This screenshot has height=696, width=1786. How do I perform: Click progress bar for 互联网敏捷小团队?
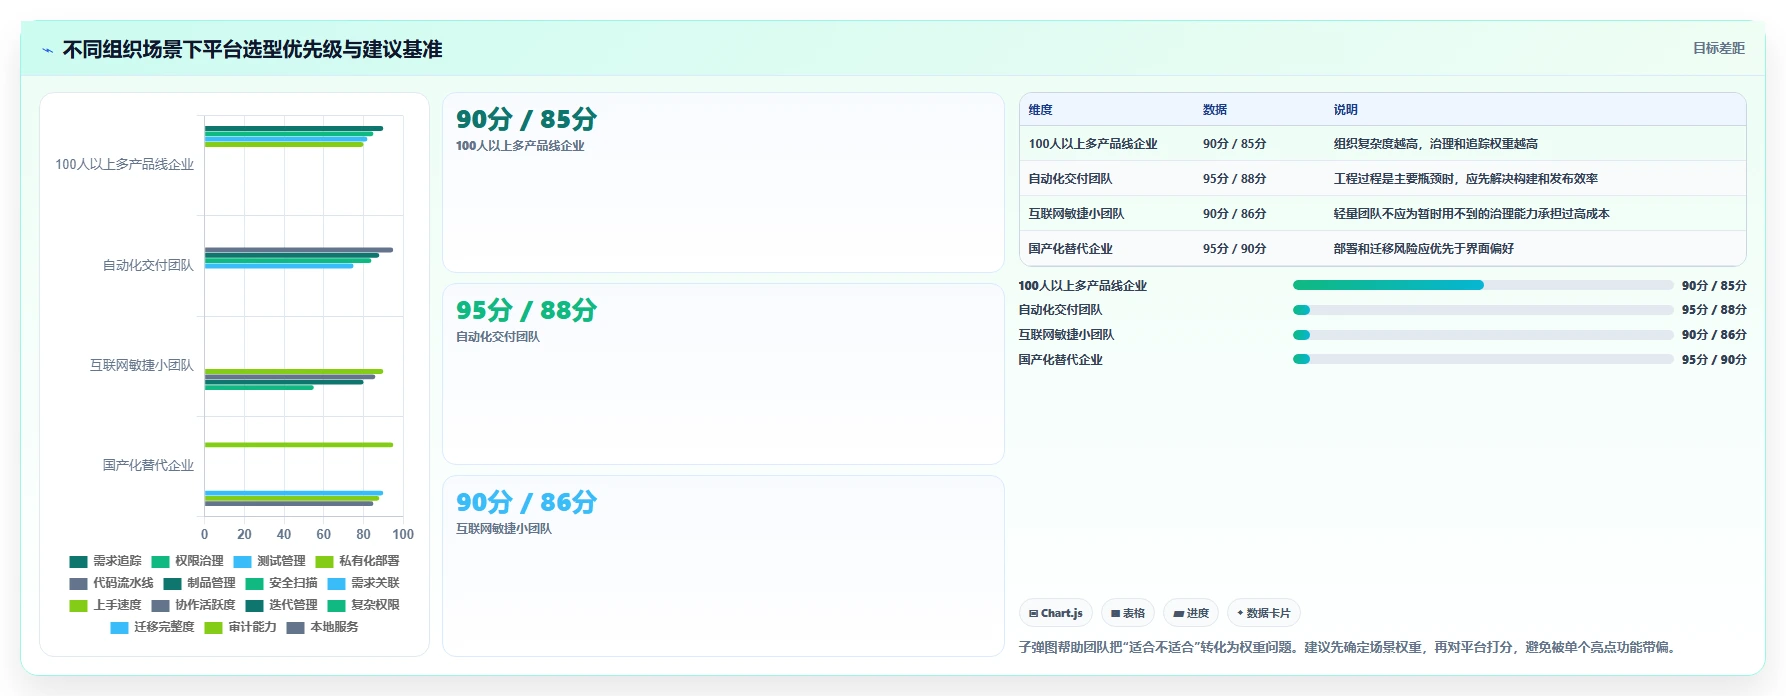(1483, 335)
